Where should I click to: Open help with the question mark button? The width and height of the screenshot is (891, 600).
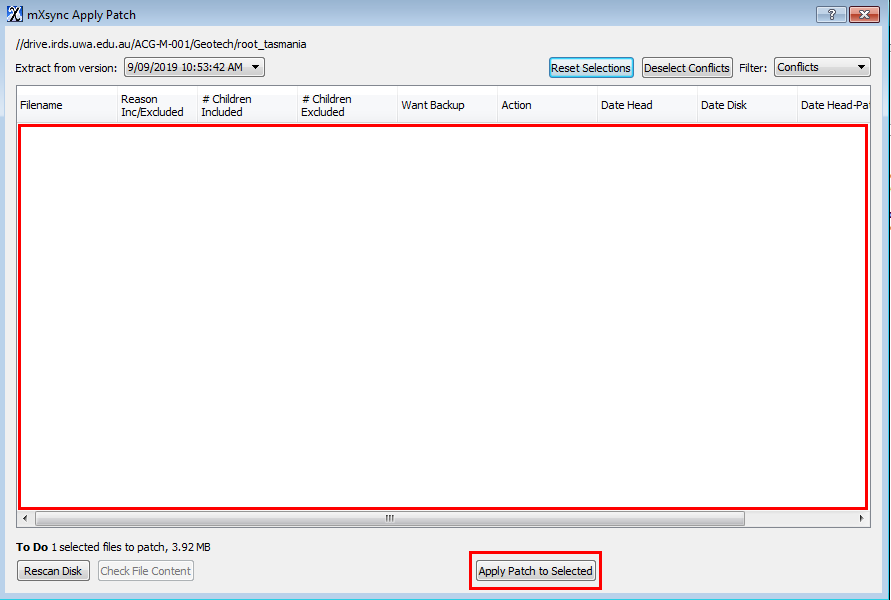pyautogui.click(x=830, y=15)
